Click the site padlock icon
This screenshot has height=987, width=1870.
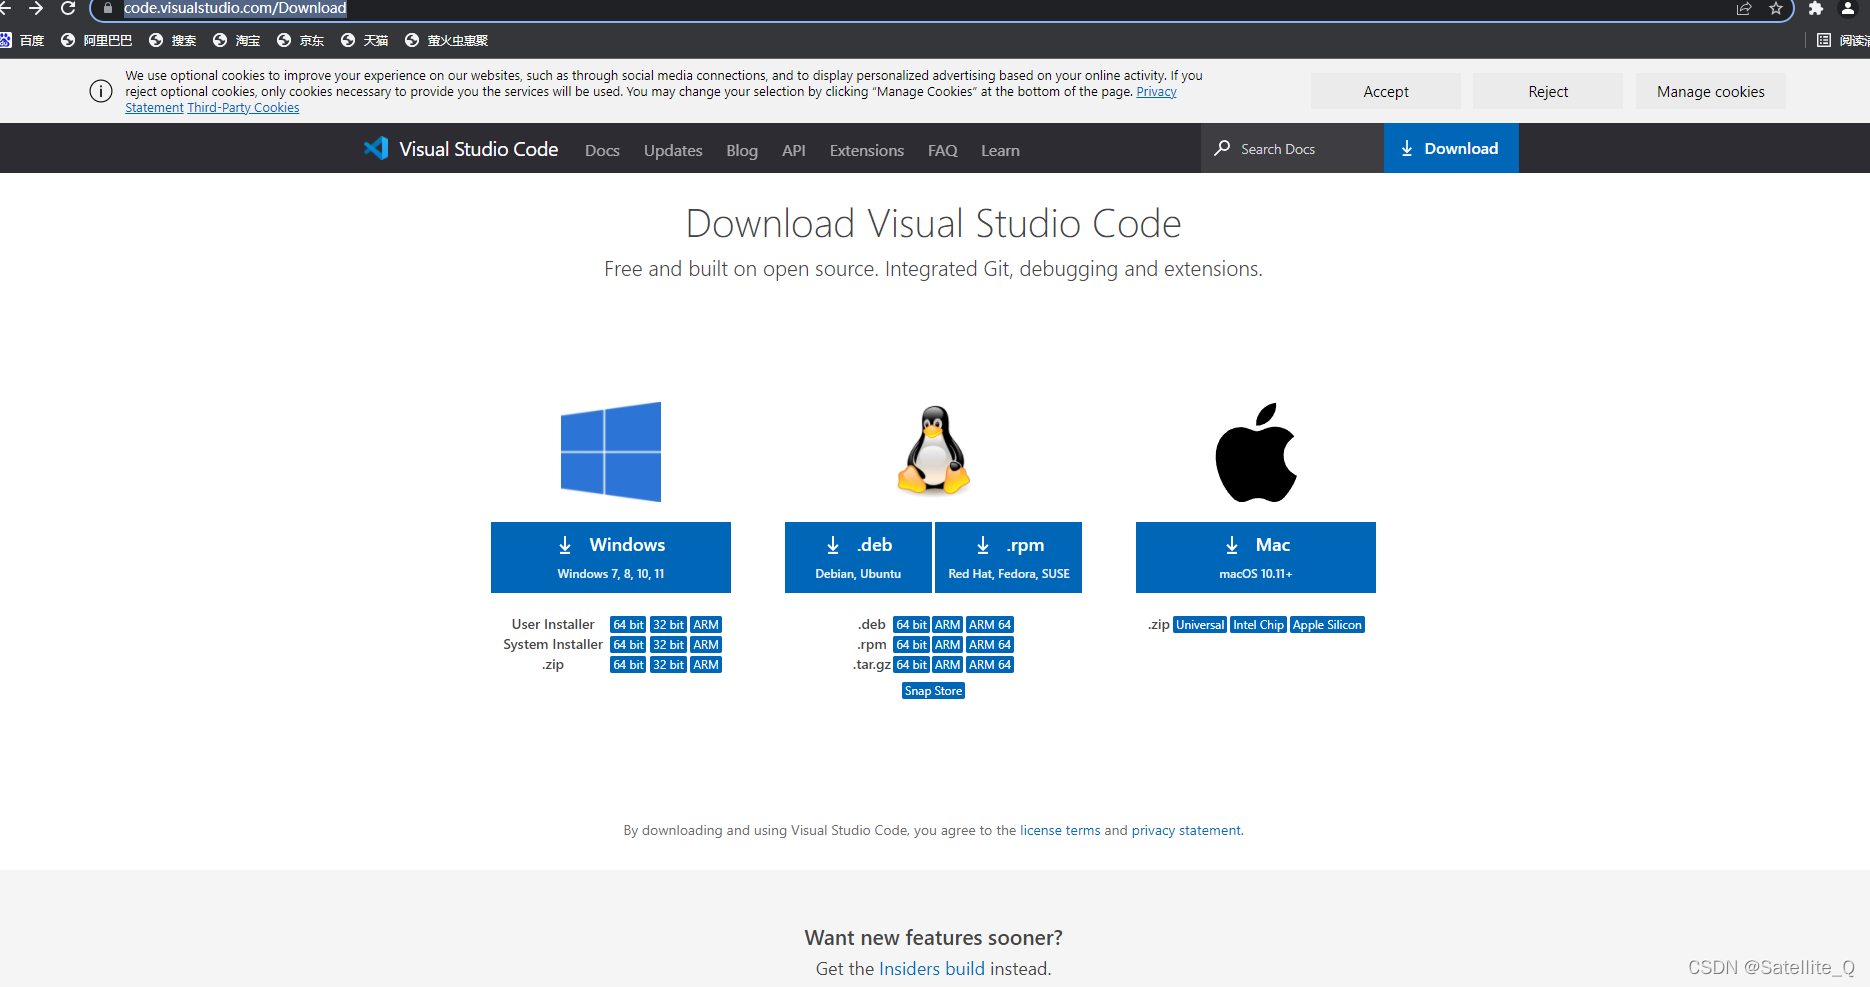coord(108,8)
